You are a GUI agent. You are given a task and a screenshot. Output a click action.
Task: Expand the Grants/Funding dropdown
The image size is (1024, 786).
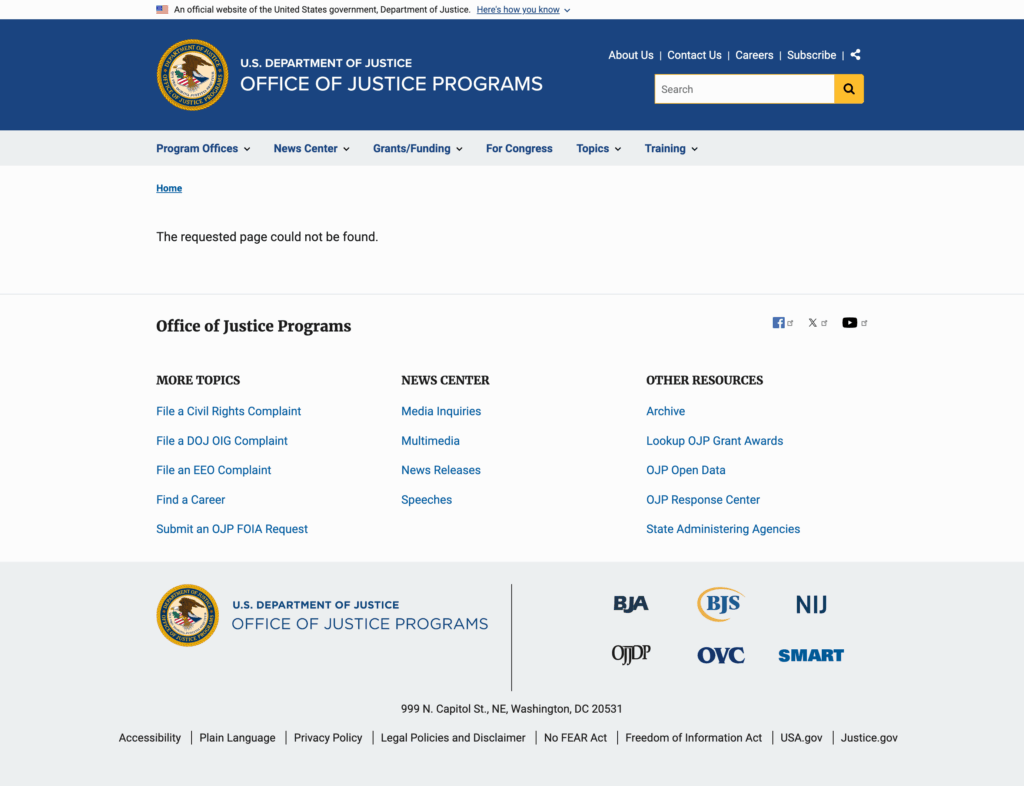pos(417,148)
